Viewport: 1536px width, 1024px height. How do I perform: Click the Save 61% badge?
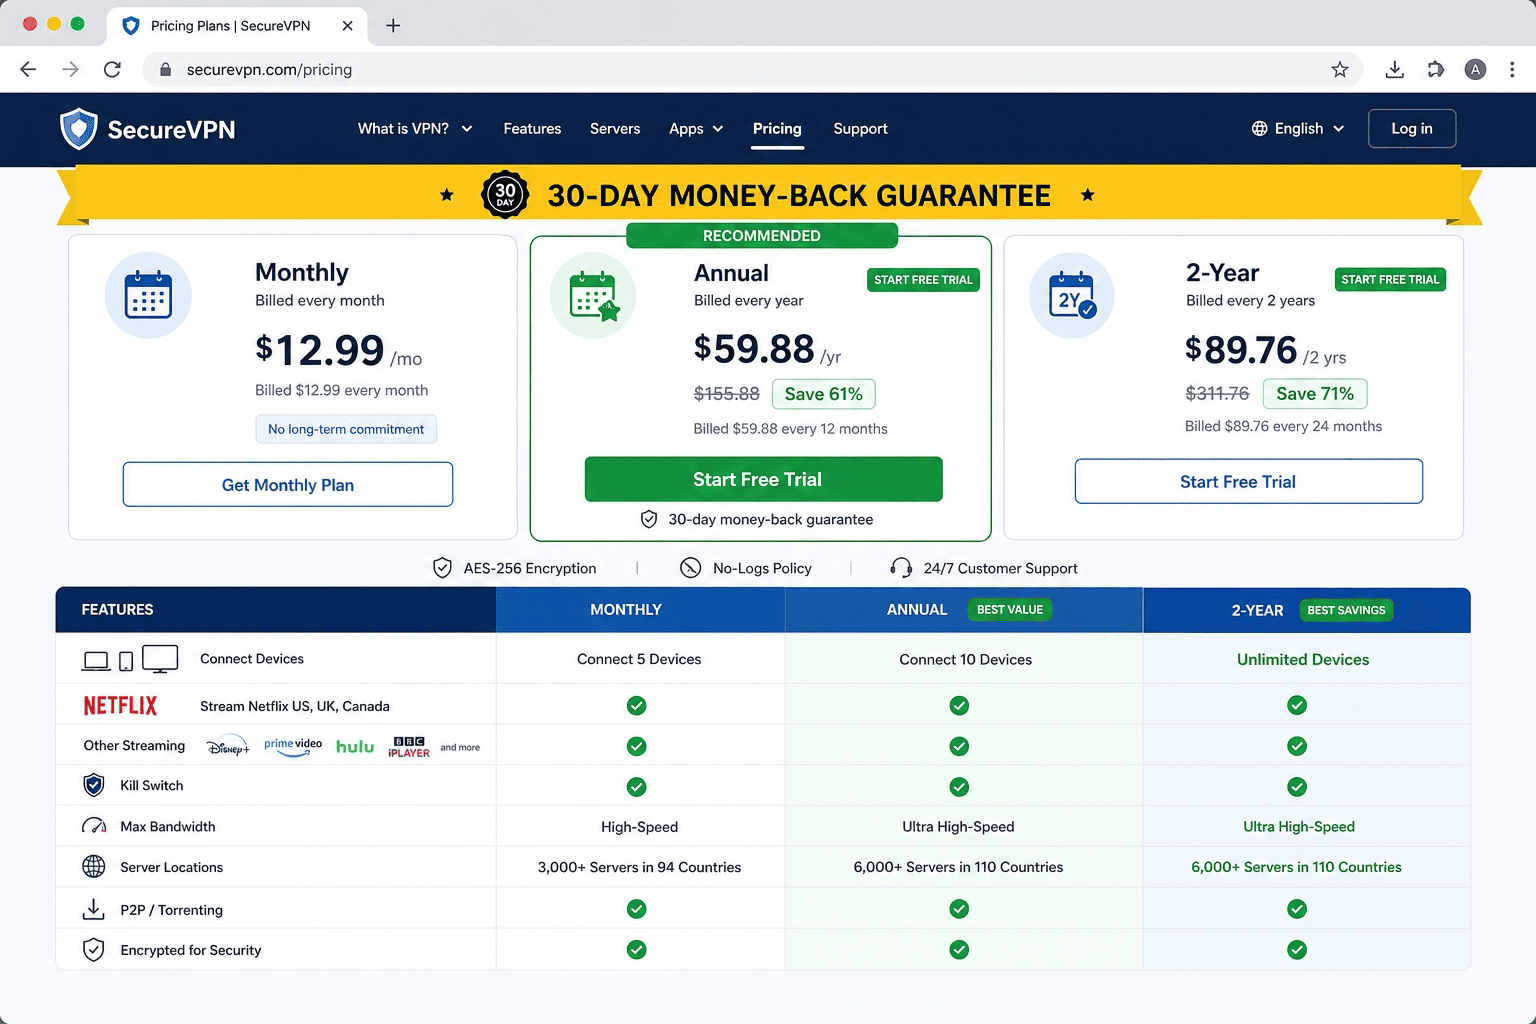[824, 394]
